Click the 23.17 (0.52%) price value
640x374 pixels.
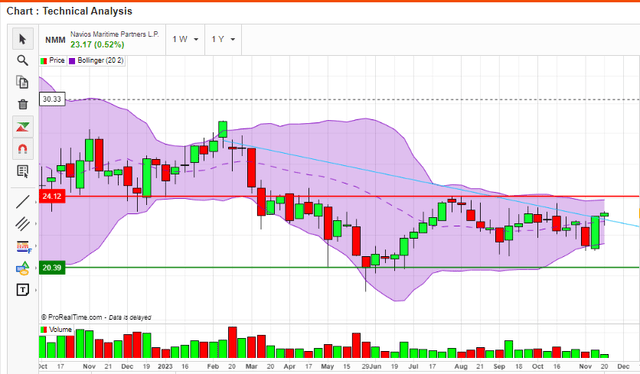[x=97, y=45]
